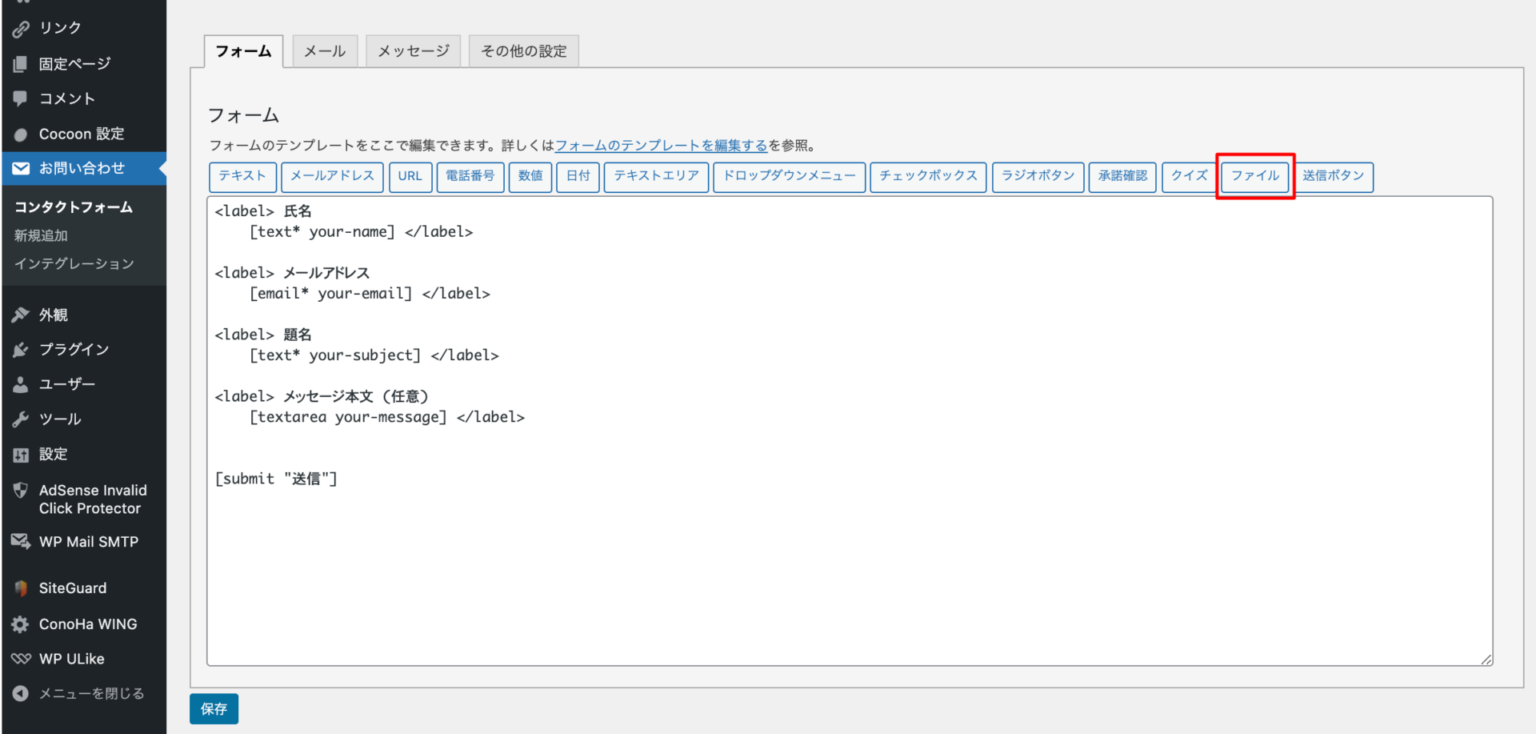
Task: Click the ツール wrench icon
Action: coord(20,419)
